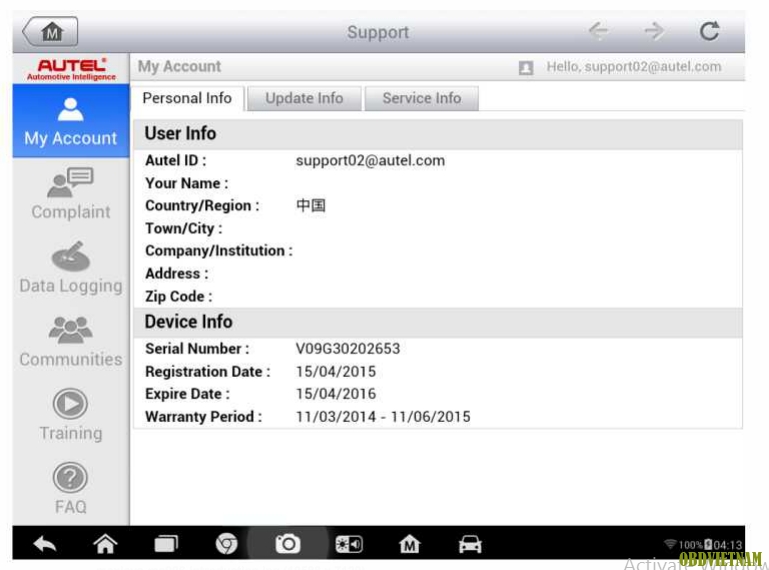This screenshot has height=570, width=769.
Task: Tap the Android home icon in bottom bar
Action: pos(105,544)
